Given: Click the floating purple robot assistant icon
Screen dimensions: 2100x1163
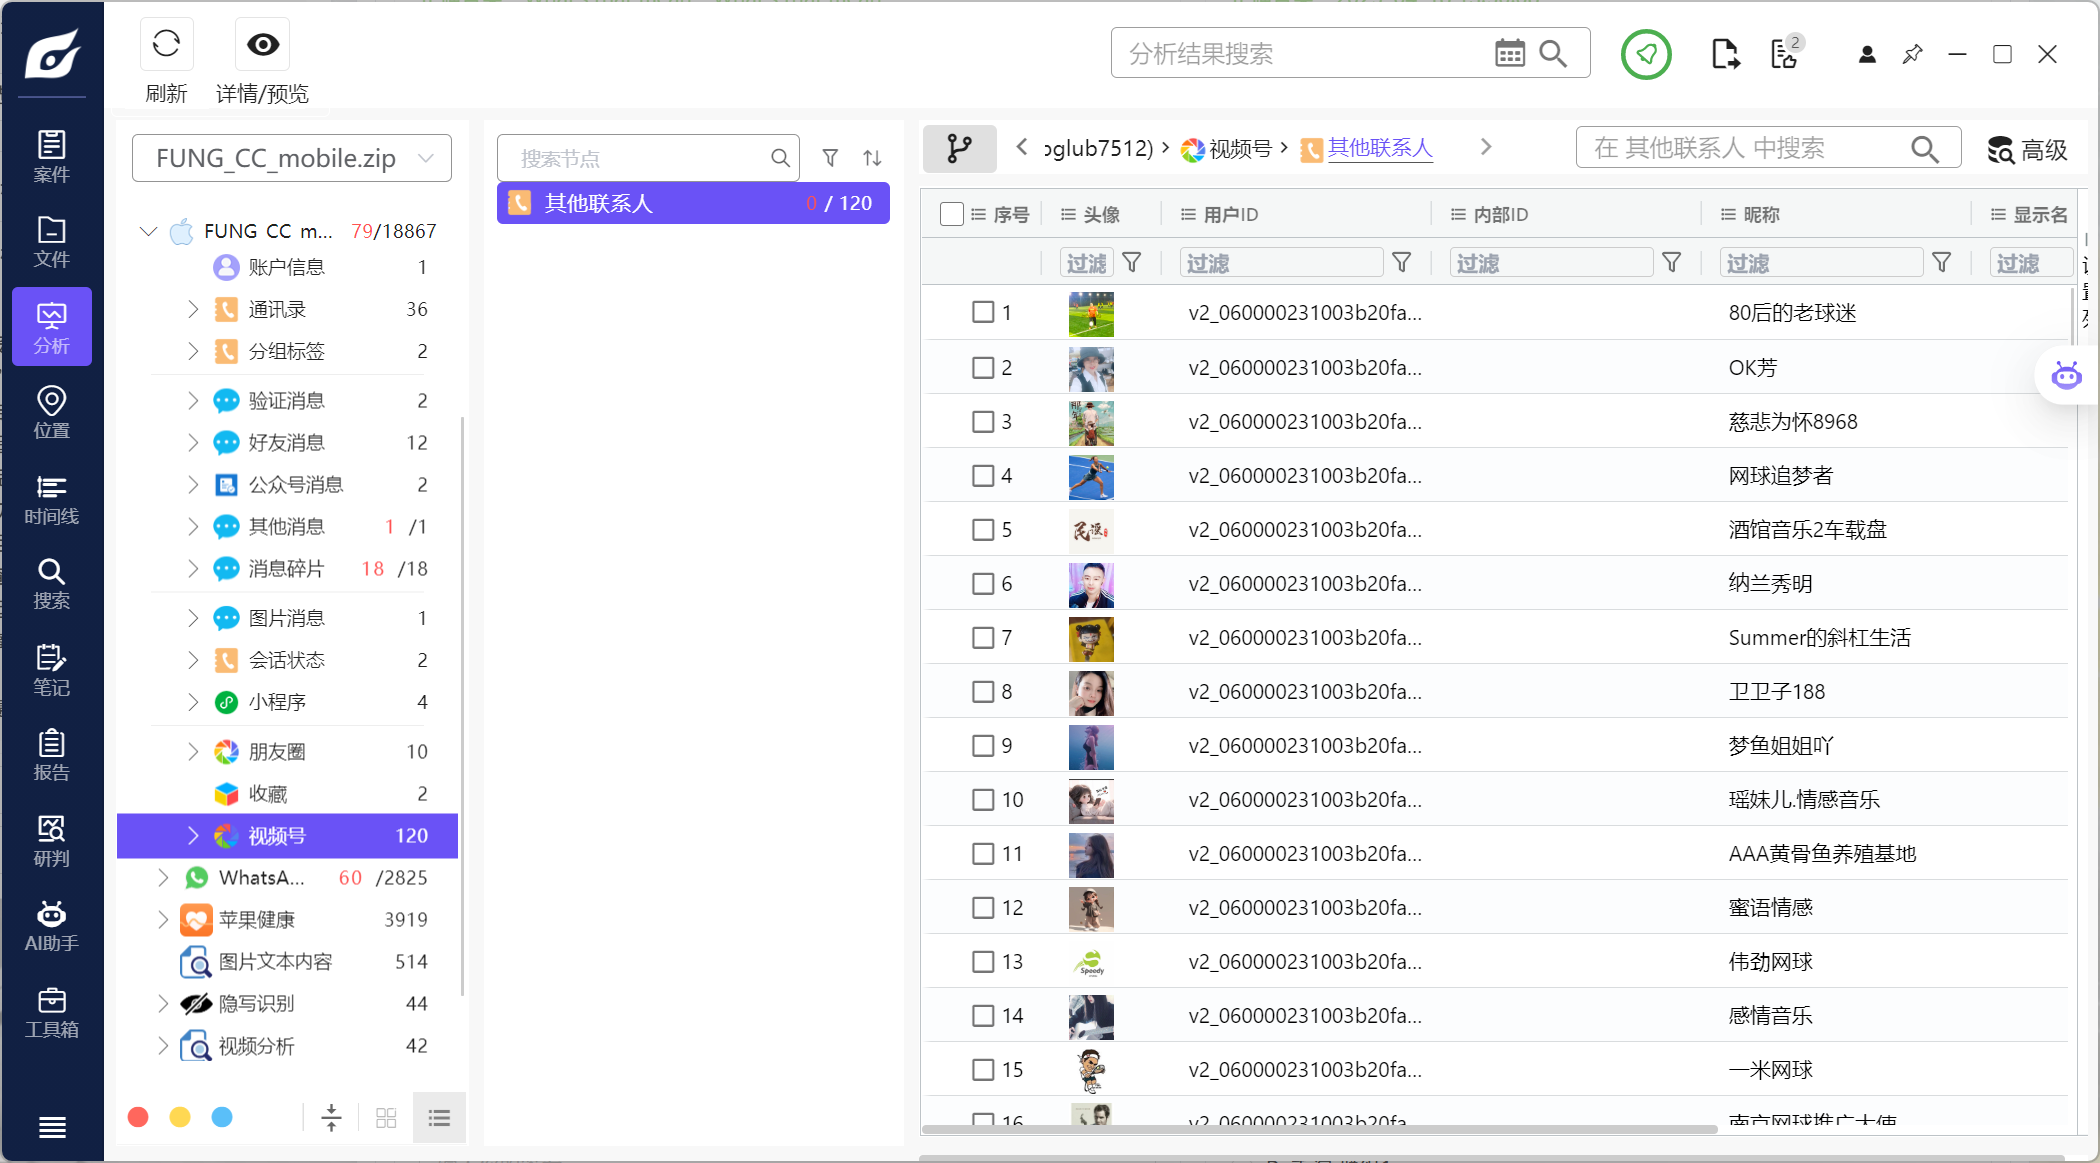Looking at the screenshot, I should coord(2066,376).
